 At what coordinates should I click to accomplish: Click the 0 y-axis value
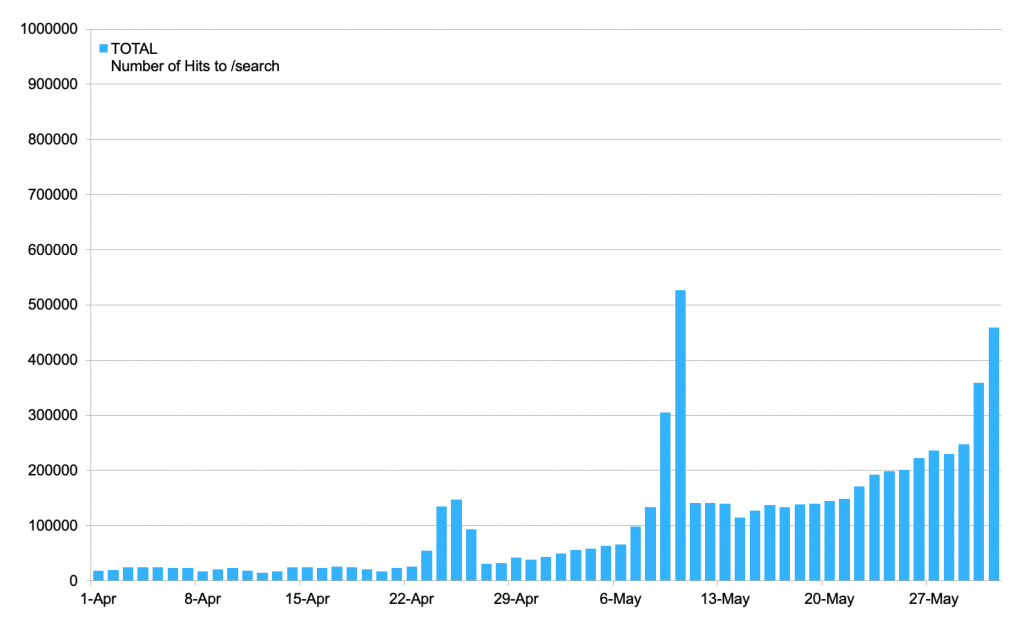tap(75, 580)
